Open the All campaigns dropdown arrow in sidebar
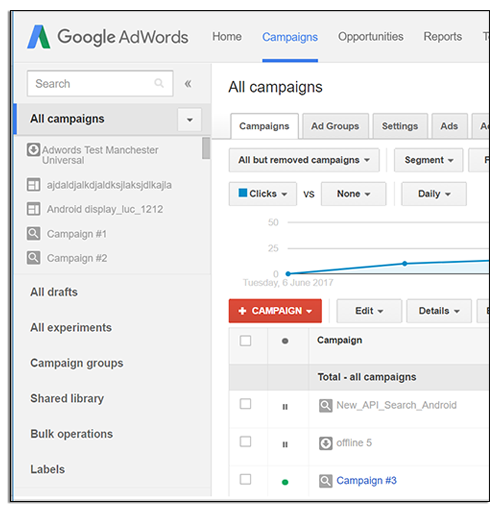The width and height of the screenshot is (500, 512). [190, 119]
